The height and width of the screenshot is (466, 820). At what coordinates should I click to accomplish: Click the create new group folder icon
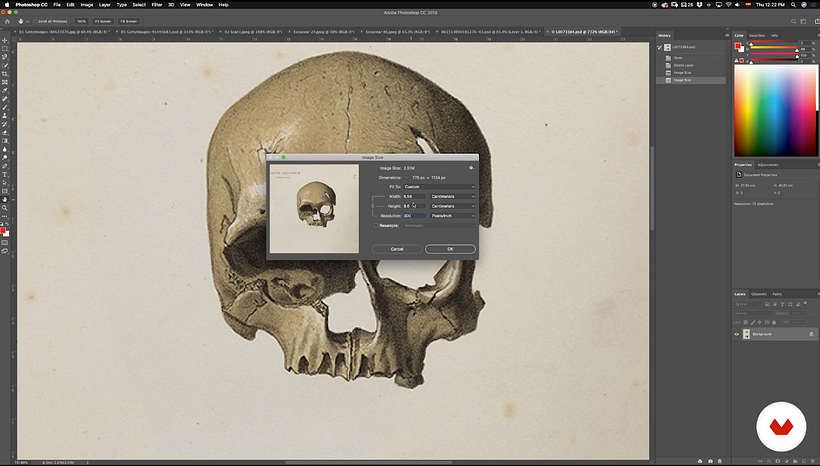click(795, 461)
